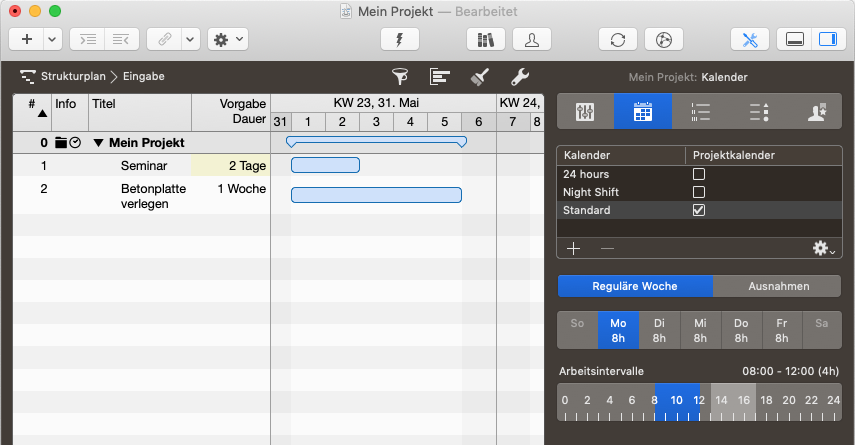The image size is (855, 445).
Task: Uncheck the Standard calendar checkbox
Action: (x=699, y=210)
